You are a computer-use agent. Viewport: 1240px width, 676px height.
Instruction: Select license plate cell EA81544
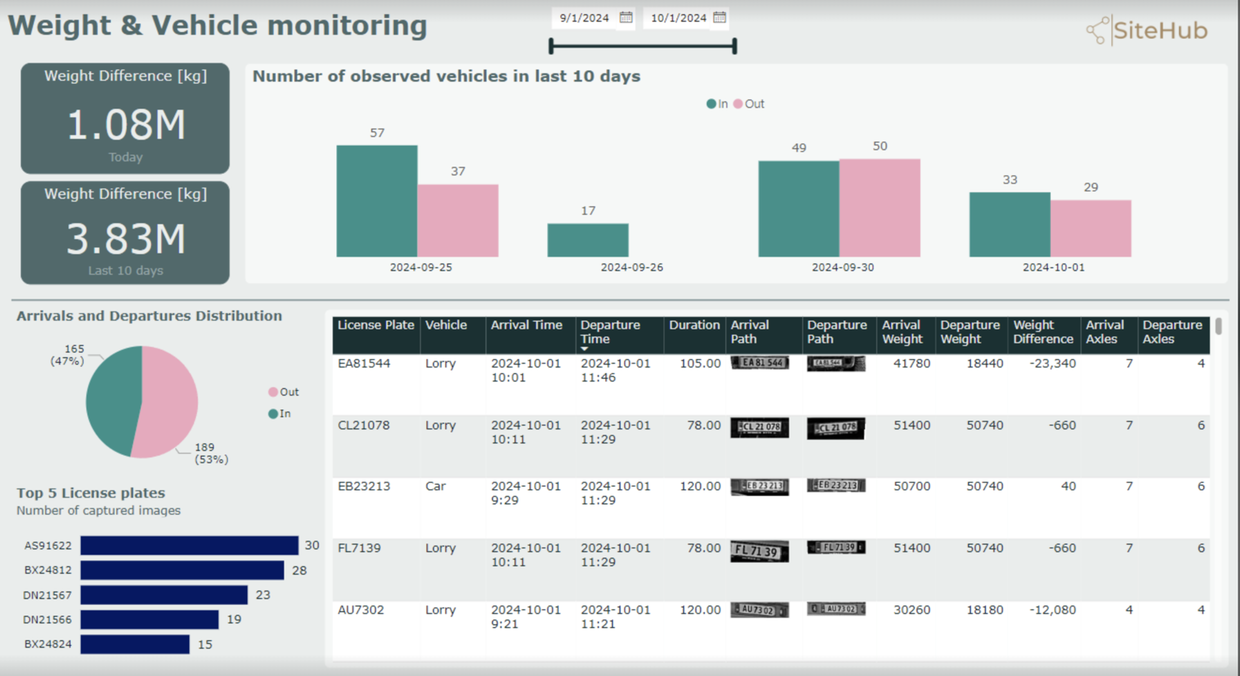tap(364, 364)
